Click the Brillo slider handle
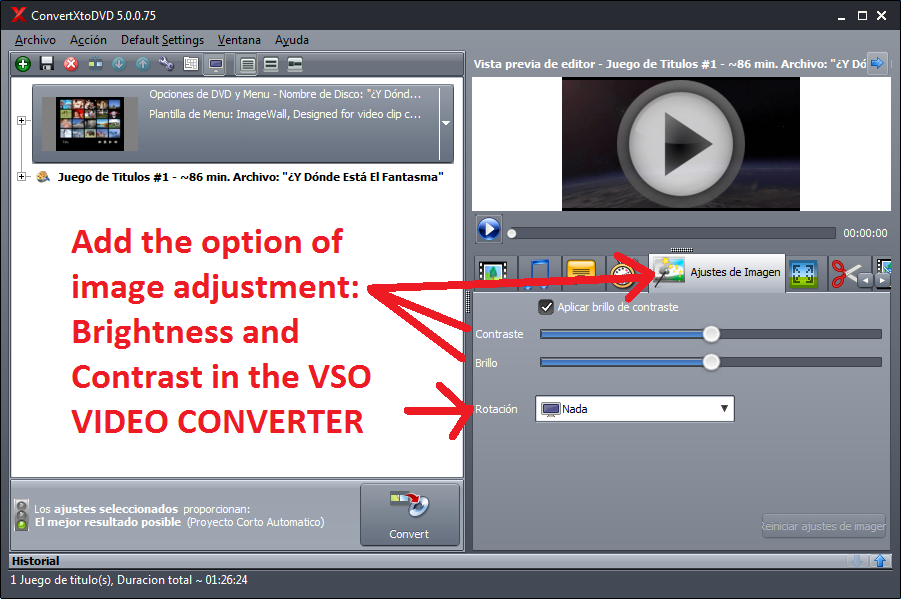 pos(711,362)
